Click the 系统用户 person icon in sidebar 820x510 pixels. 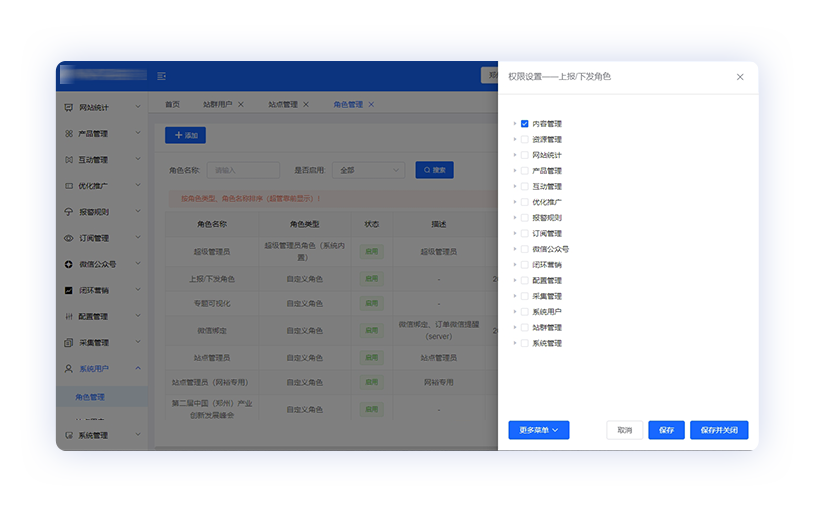tap(69, 369)
